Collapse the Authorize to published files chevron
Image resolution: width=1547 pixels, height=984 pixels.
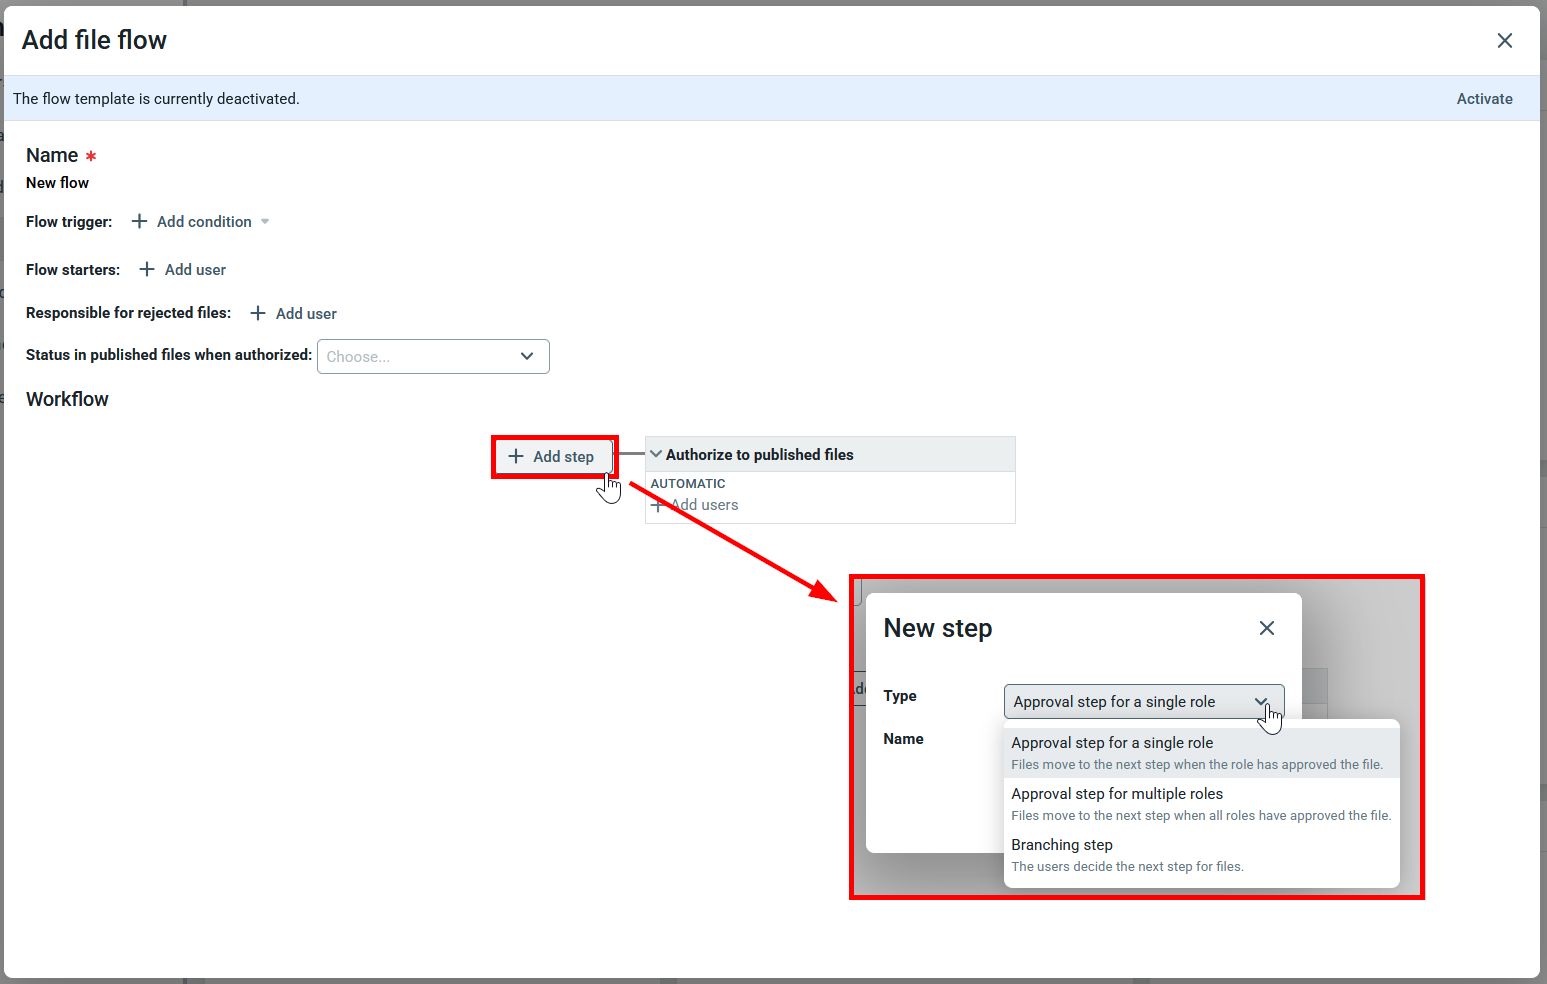[x=656, y=454]
